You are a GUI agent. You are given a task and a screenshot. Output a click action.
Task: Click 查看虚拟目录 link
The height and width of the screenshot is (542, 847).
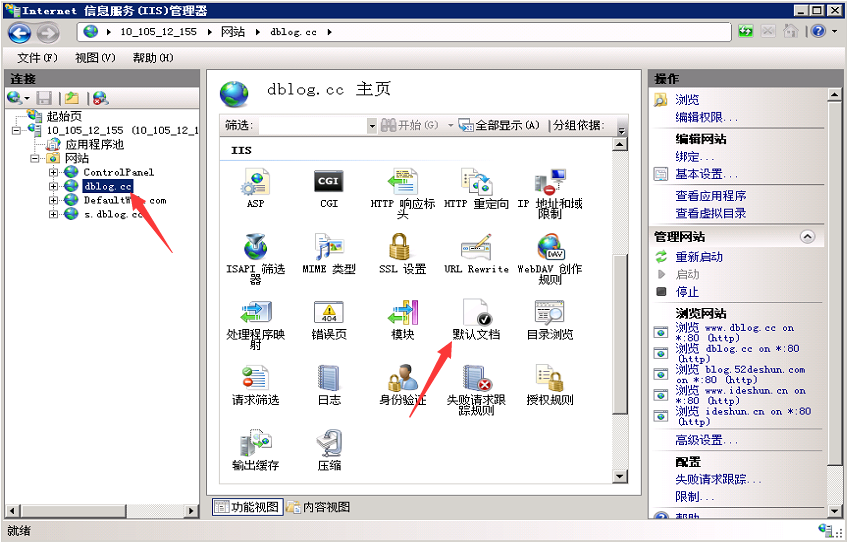coord(711,213)
